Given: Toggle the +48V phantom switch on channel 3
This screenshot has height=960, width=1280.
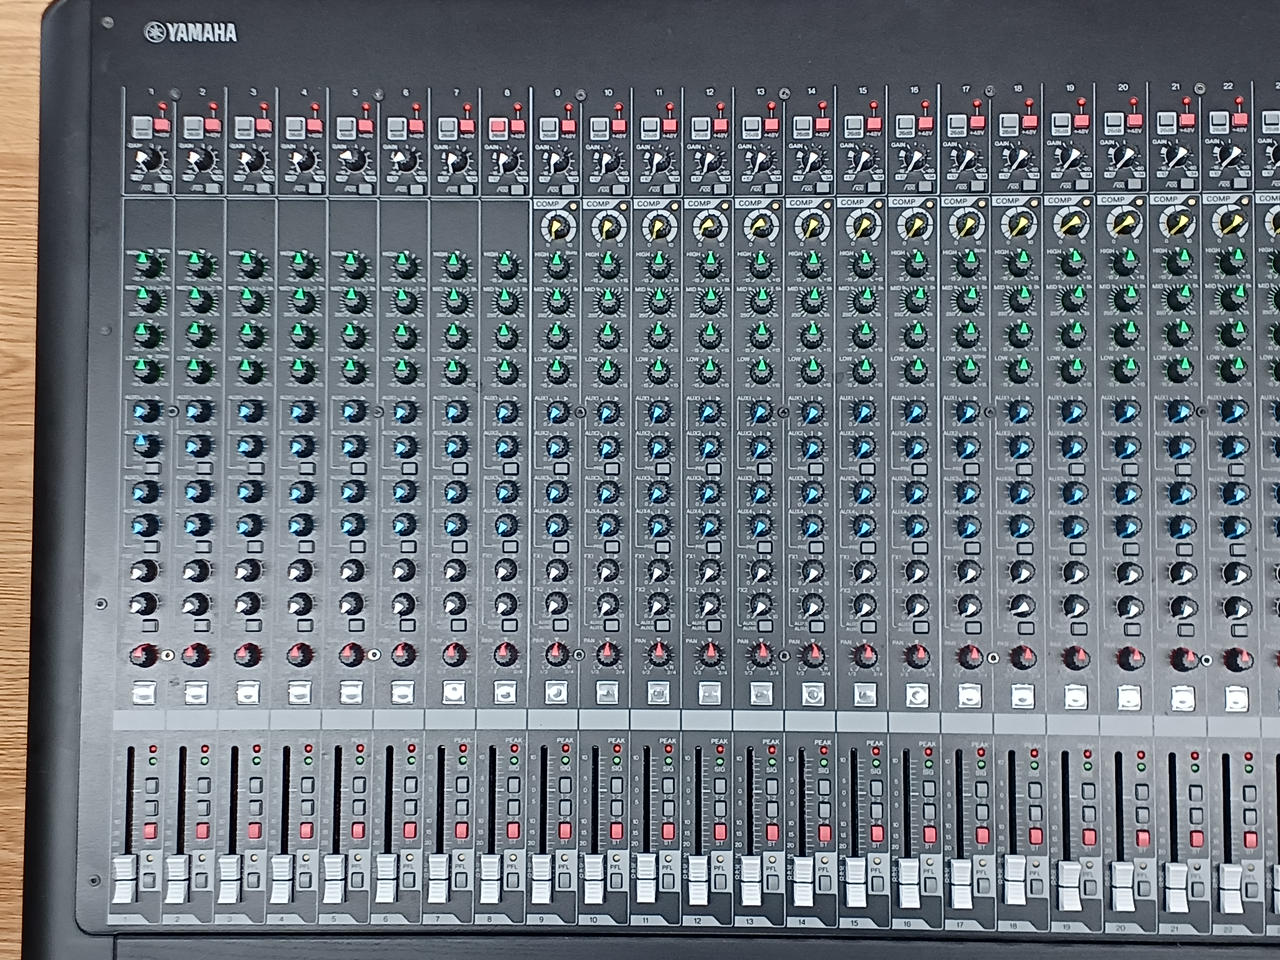Looking at the screenshot, I should coord(263,126).
